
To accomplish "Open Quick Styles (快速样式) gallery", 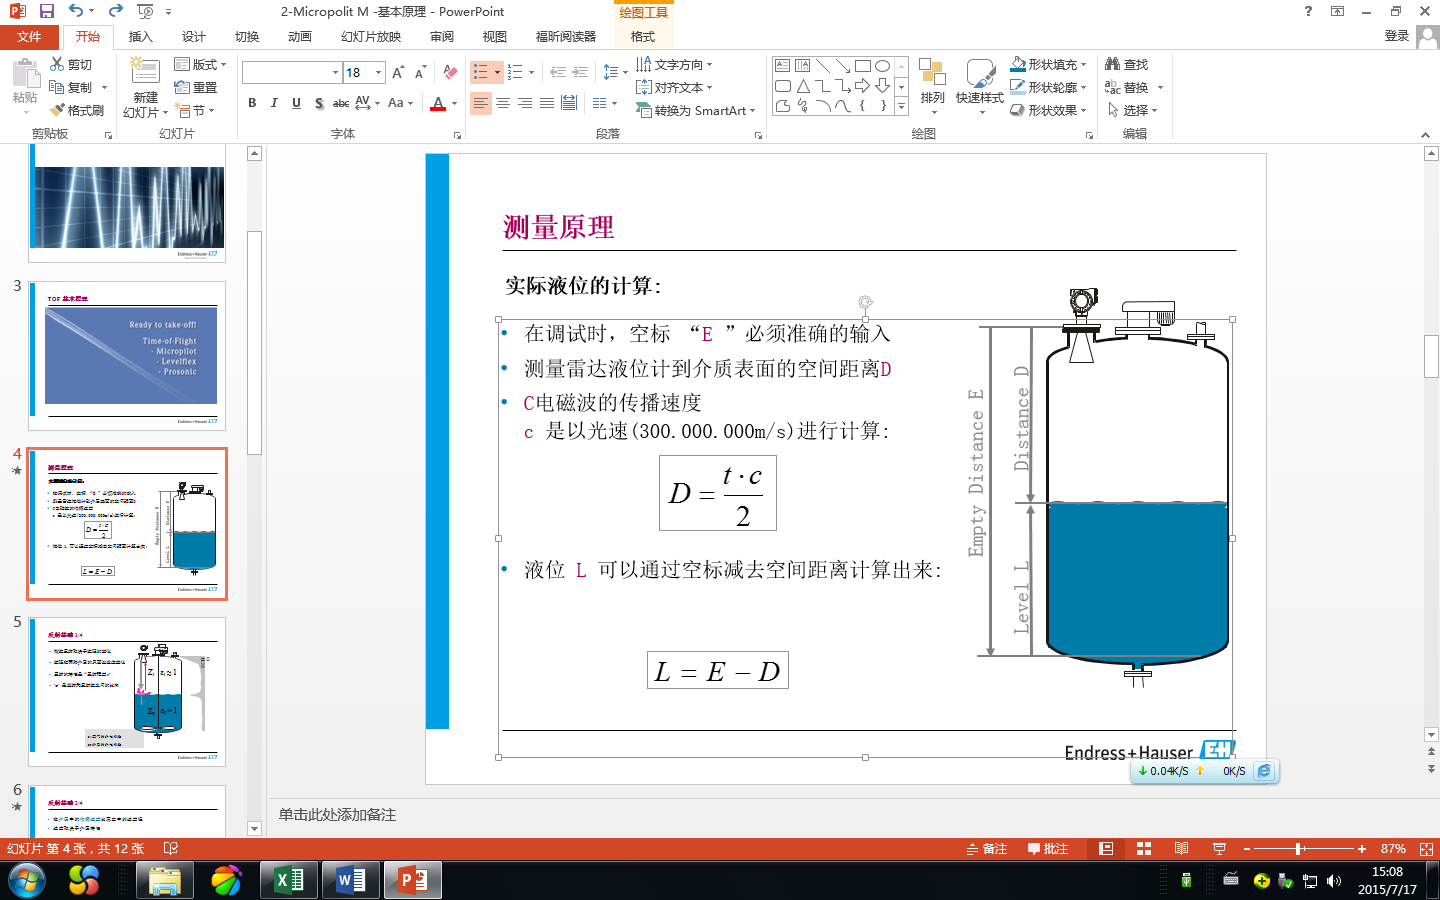I will pyautogui.click(x=980, y=85).
